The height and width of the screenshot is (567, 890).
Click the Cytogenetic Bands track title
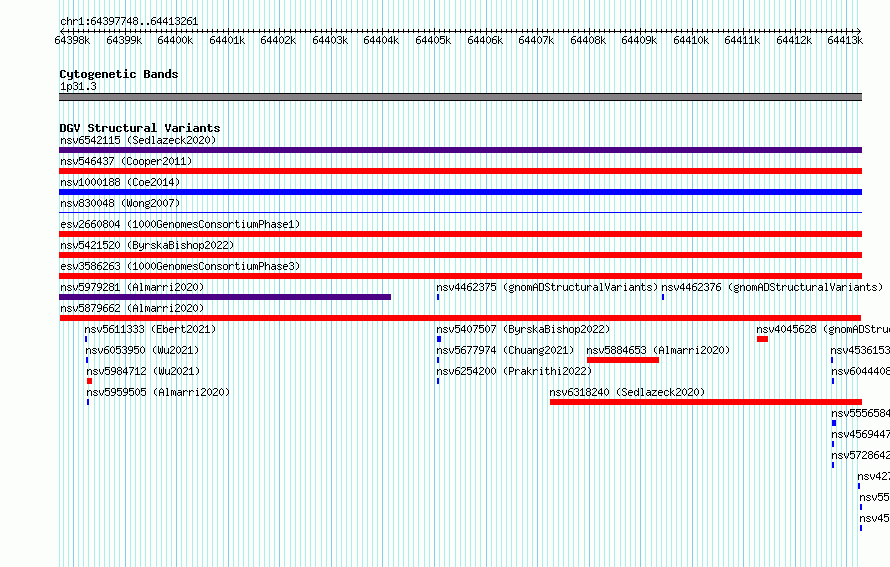pos(119,74)
